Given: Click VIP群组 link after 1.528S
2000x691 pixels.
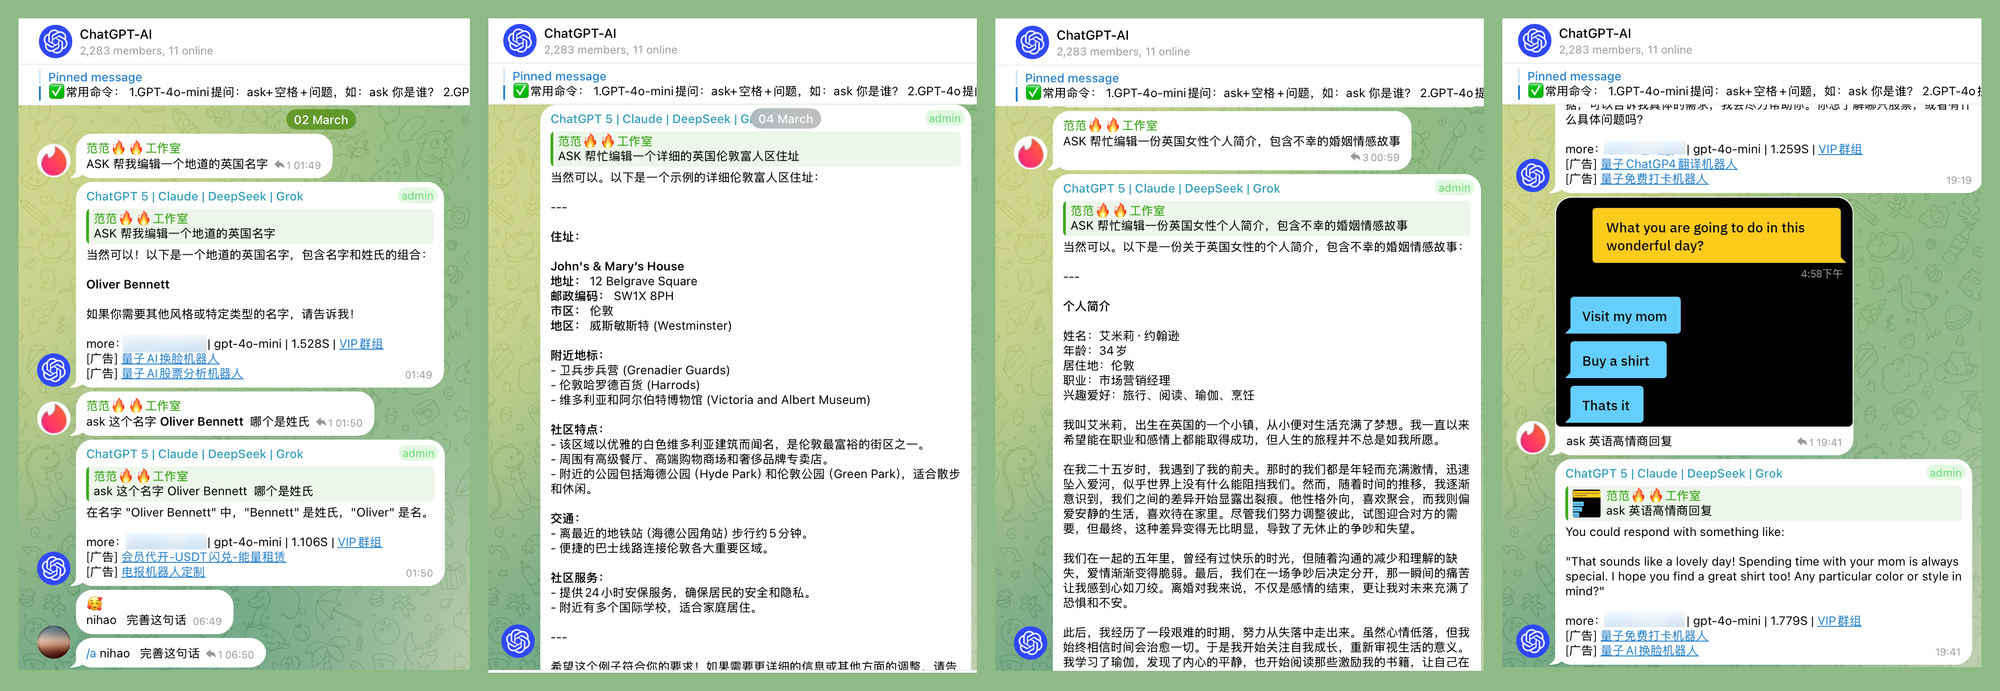Looking at the screenshot, I should pyautogui.click(x=361, y=344).
